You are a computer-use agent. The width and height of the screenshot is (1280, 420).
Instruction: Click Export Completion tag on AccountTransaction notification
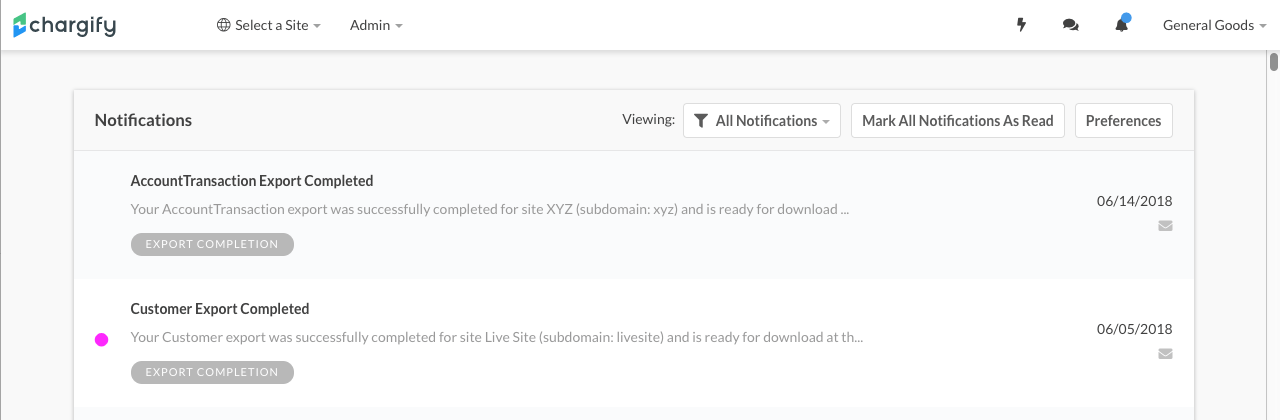pyautogui.click(x=212, y=244)
